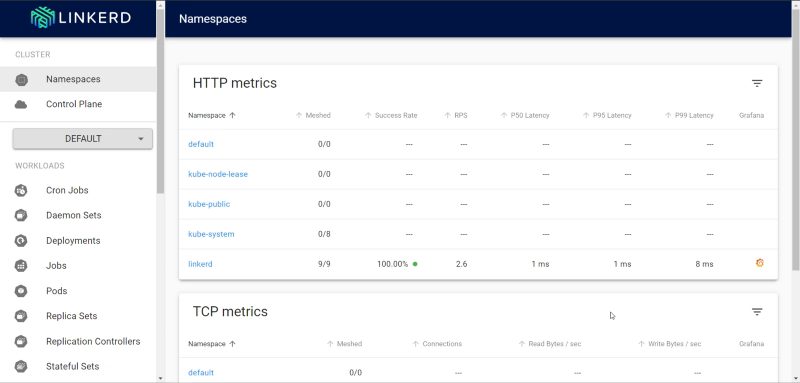Click the 0/8 meshed value for kube-system
This screenshot has height=383, width=800.
[324, 234]
